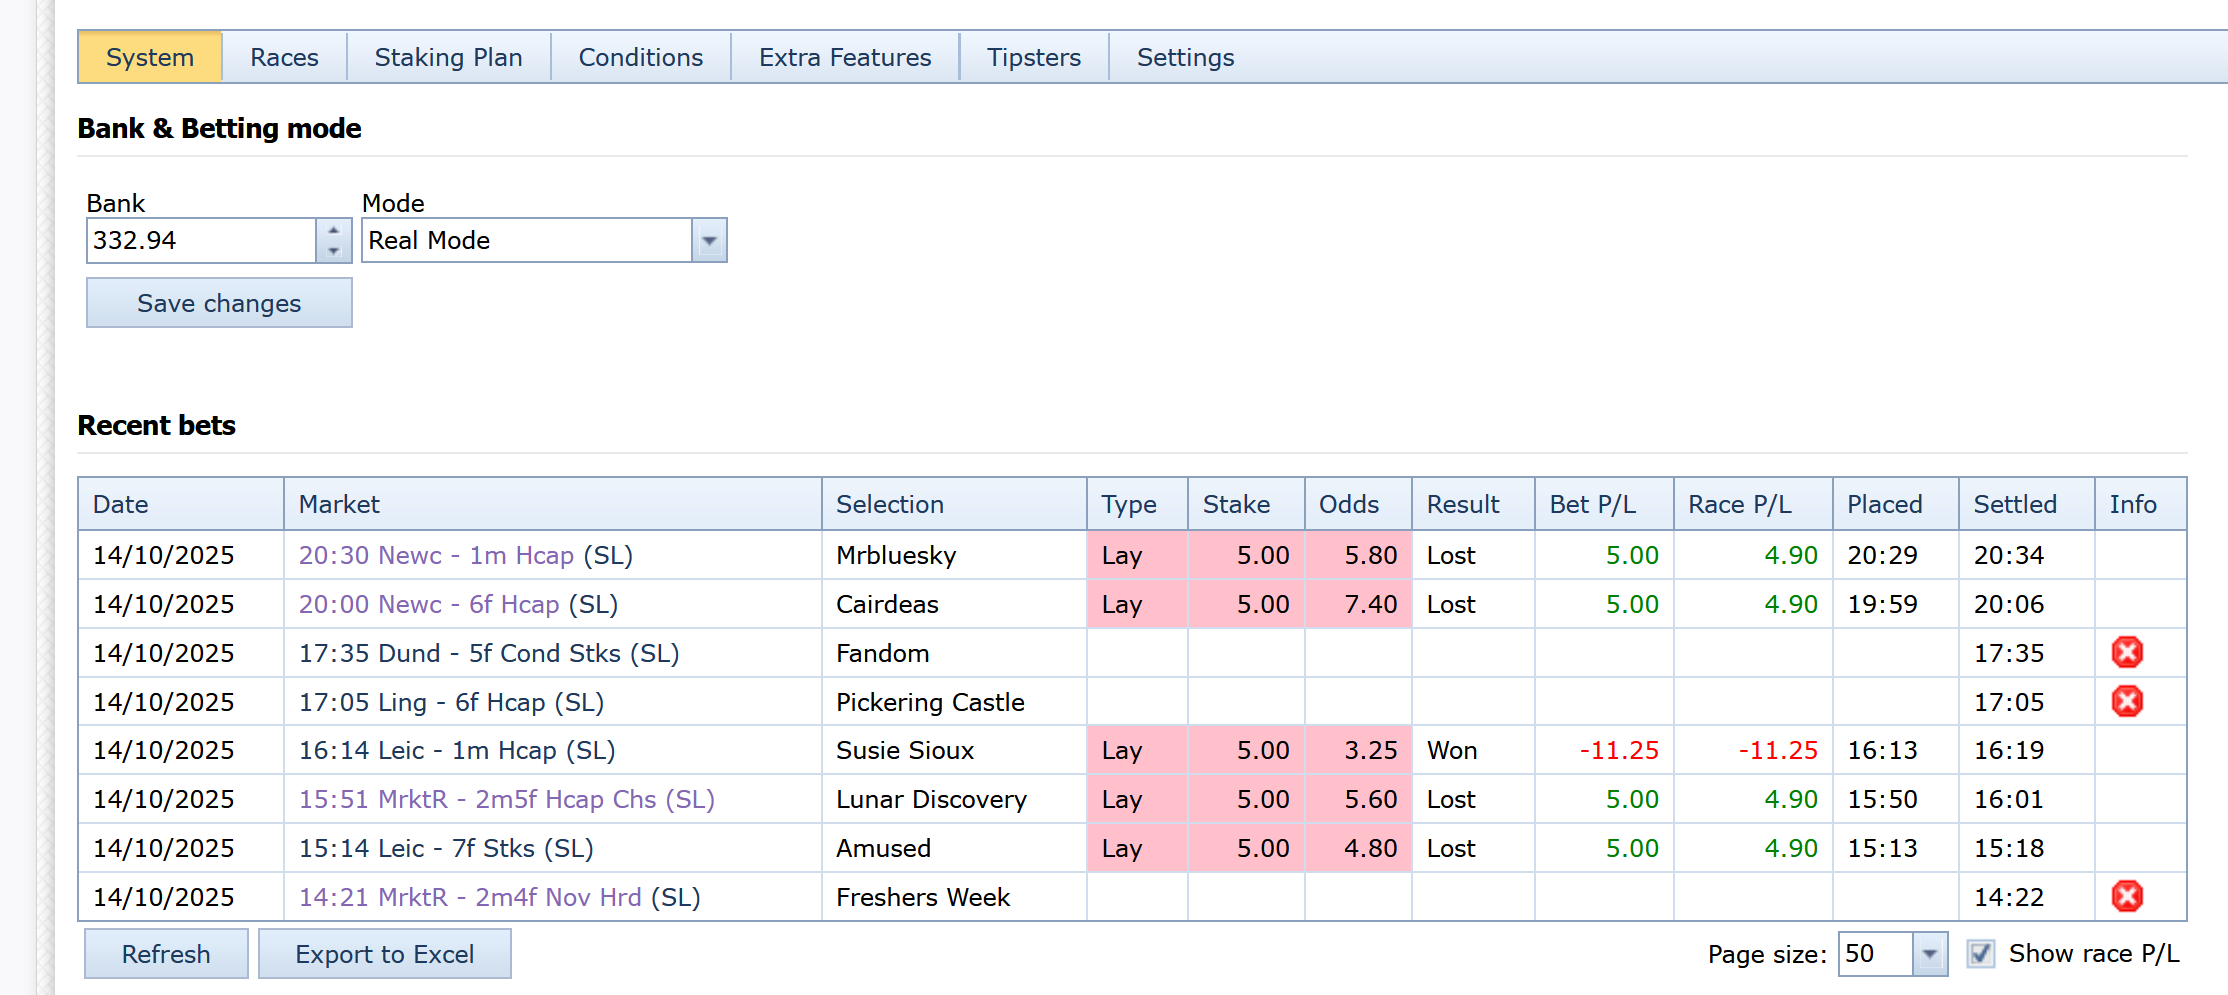Switch to the Races tab
This screenshot has height=995, width=2228.
(x=284, y=58)
